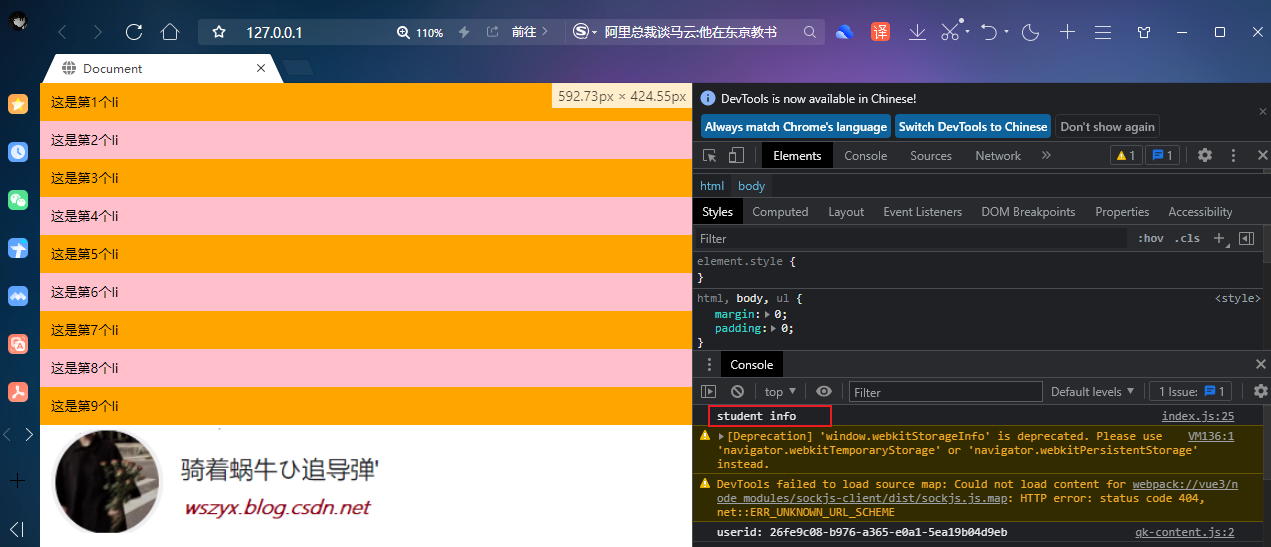Image resolution: width=1271 pixels, height=547 pixels.
Task: Open the Layout tab
Action: click(x=846, y=212)
